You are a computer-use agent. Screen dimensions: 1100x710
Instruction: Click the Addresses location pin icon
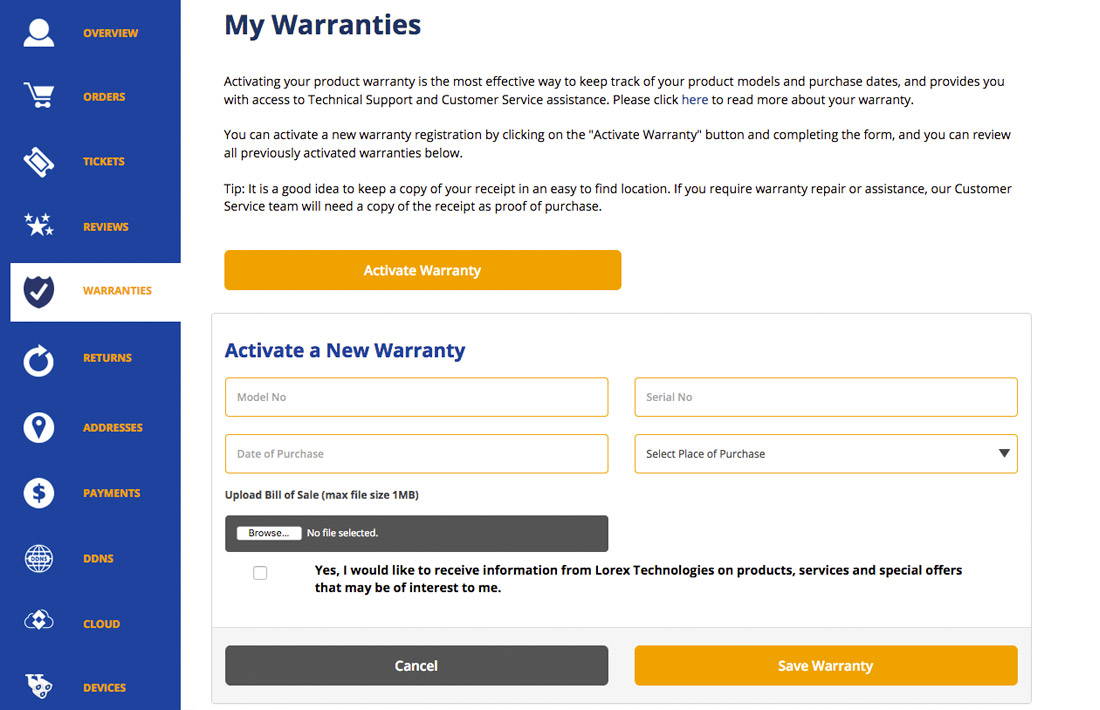pos(39,427)
